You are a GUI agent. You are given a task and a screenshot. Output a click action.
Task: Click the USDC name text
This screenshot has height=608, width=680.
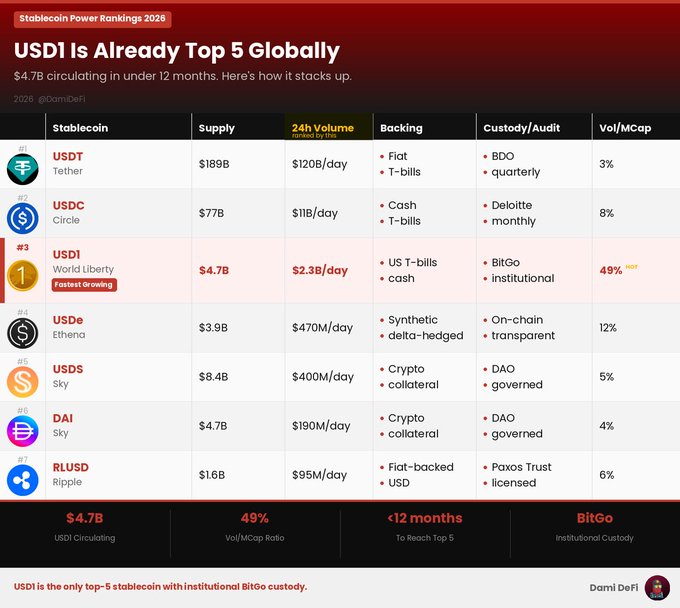click(x=69, y=205)
